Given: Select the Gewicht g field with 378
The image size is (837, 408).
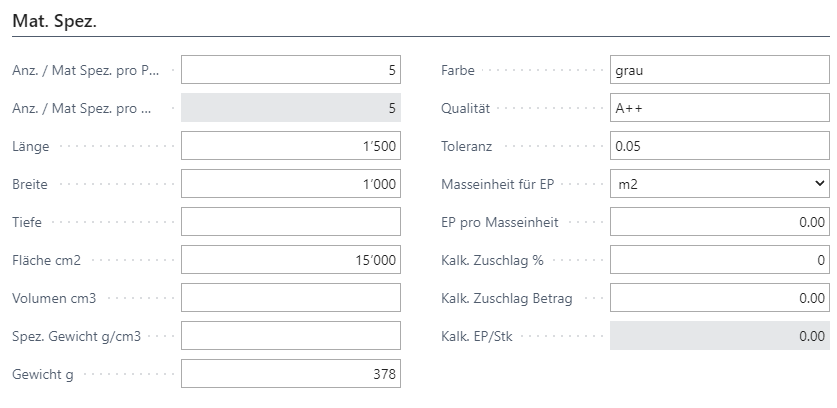Looking at the screenshot, I should (291, 374).
